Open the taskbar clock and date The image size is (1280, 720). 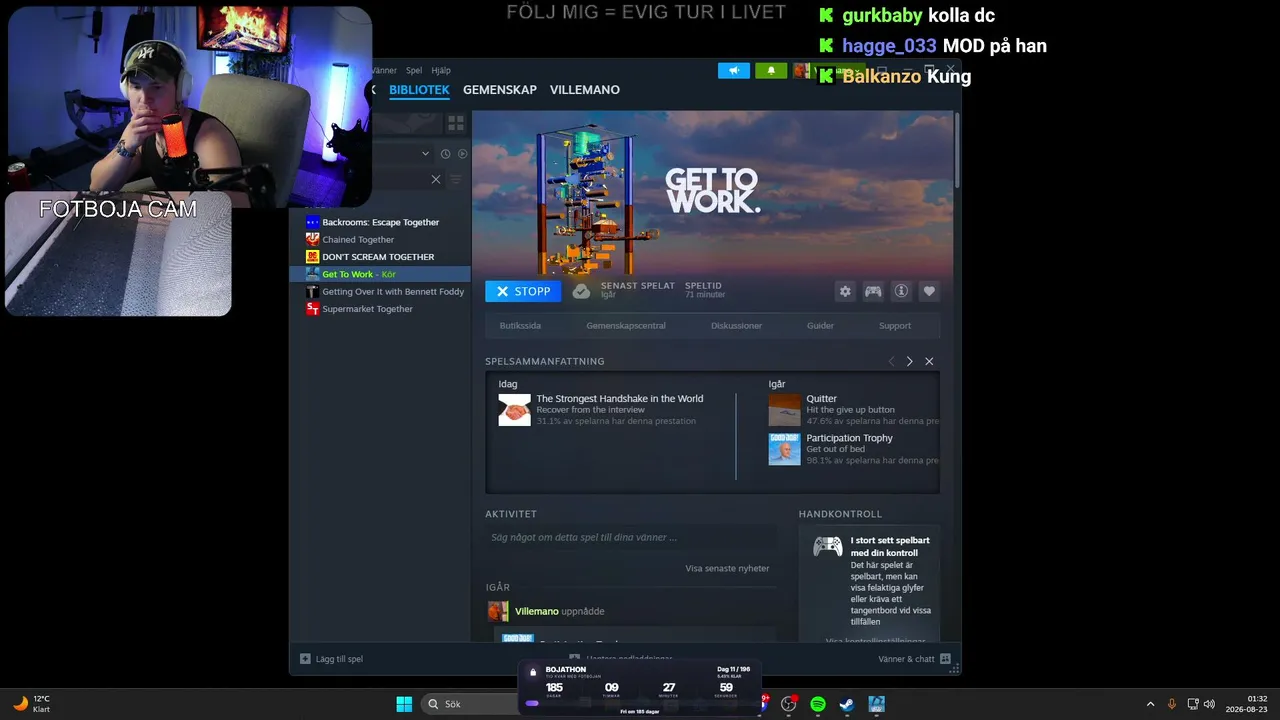(1248, 704)
